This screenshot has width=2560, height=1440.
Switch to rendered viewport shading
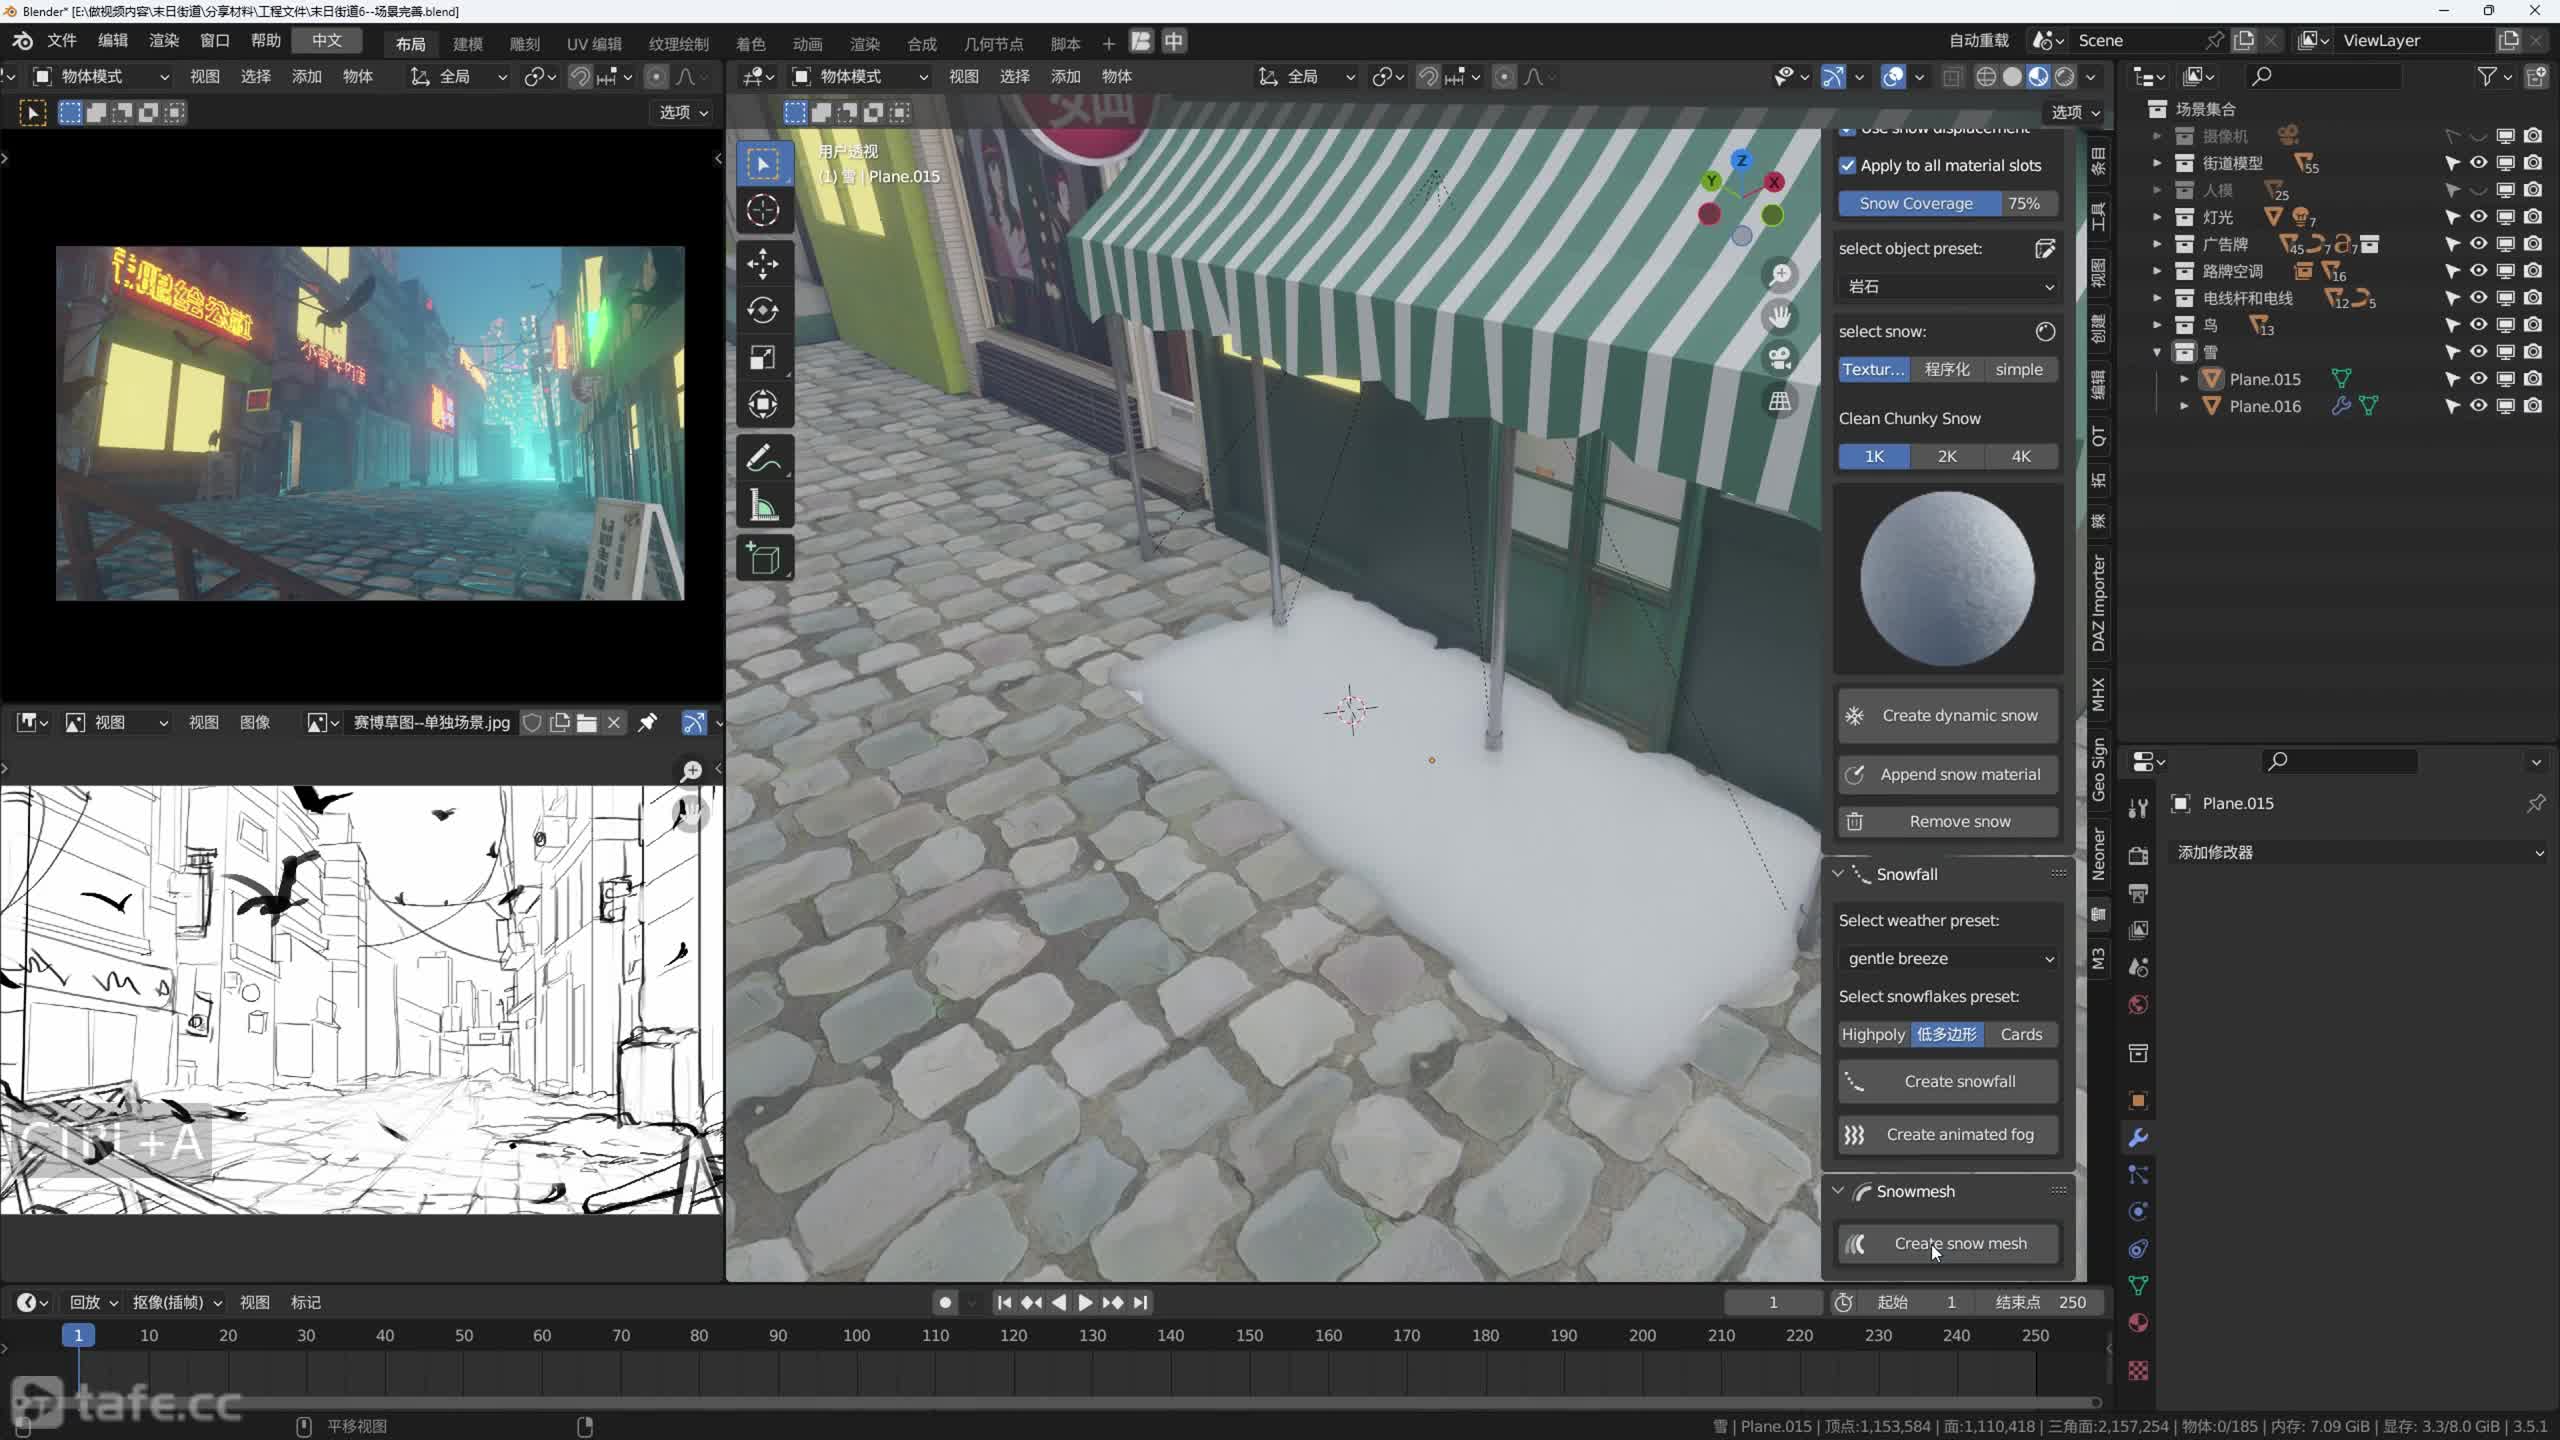(2064, 77)
